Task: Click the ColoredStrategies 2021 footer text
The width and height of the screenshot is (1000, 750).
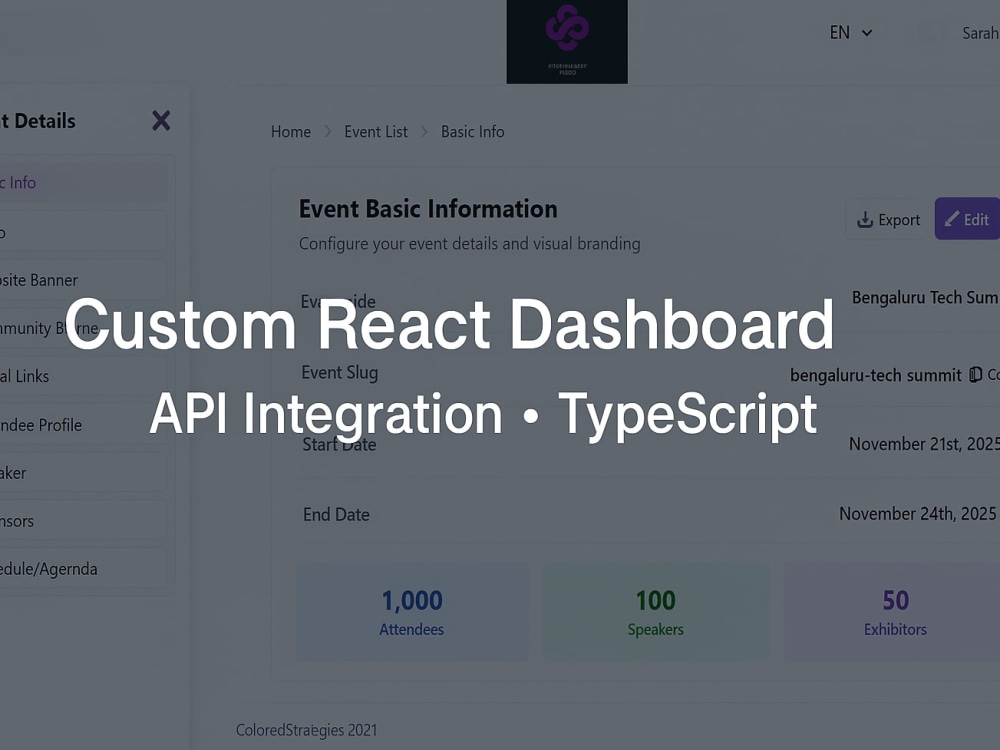Action: 306,730
